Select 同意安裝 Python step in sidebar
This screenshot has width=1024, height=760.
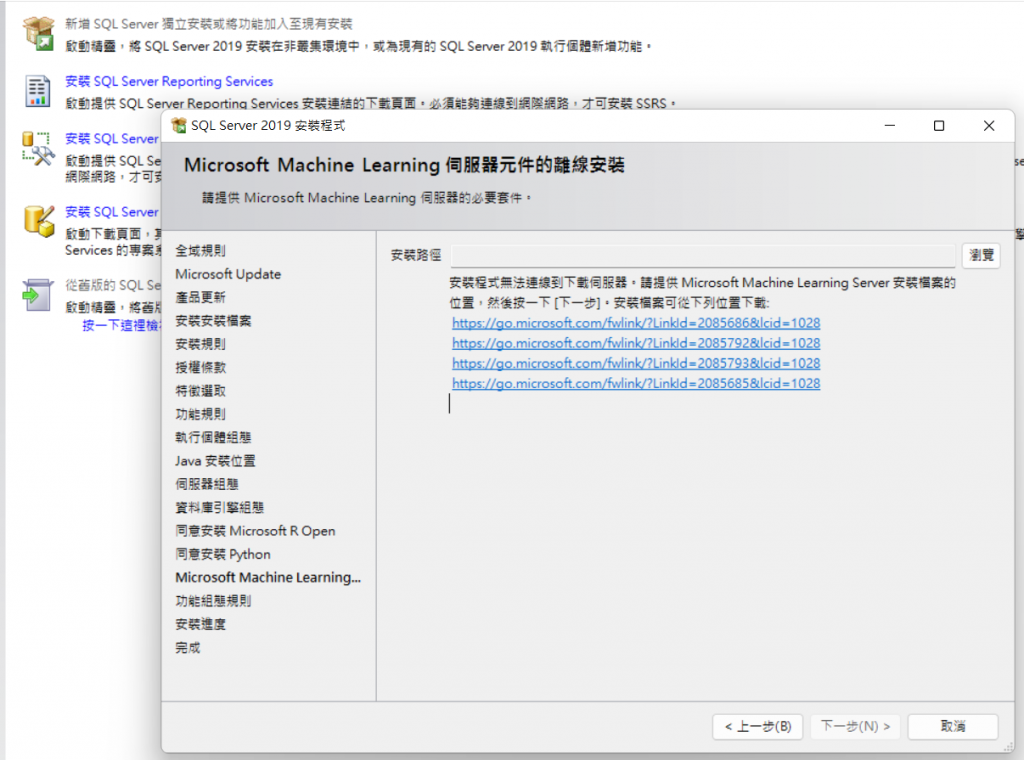[223, 554]
